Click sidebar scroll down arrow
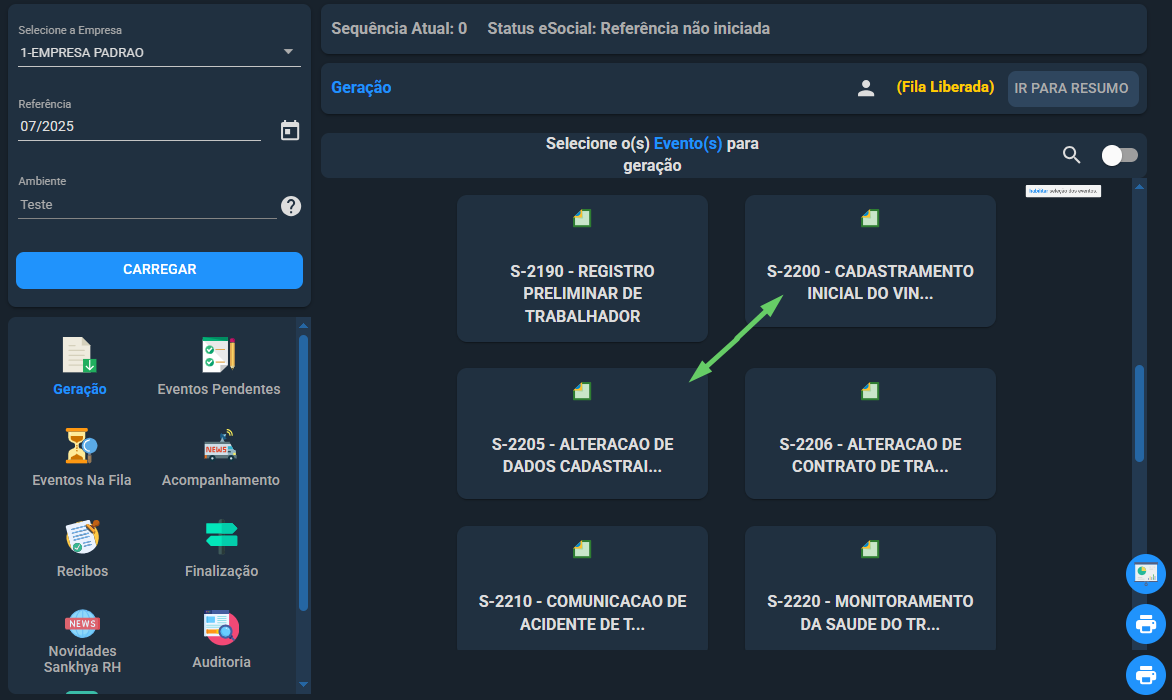 click(x=303, y=684)
